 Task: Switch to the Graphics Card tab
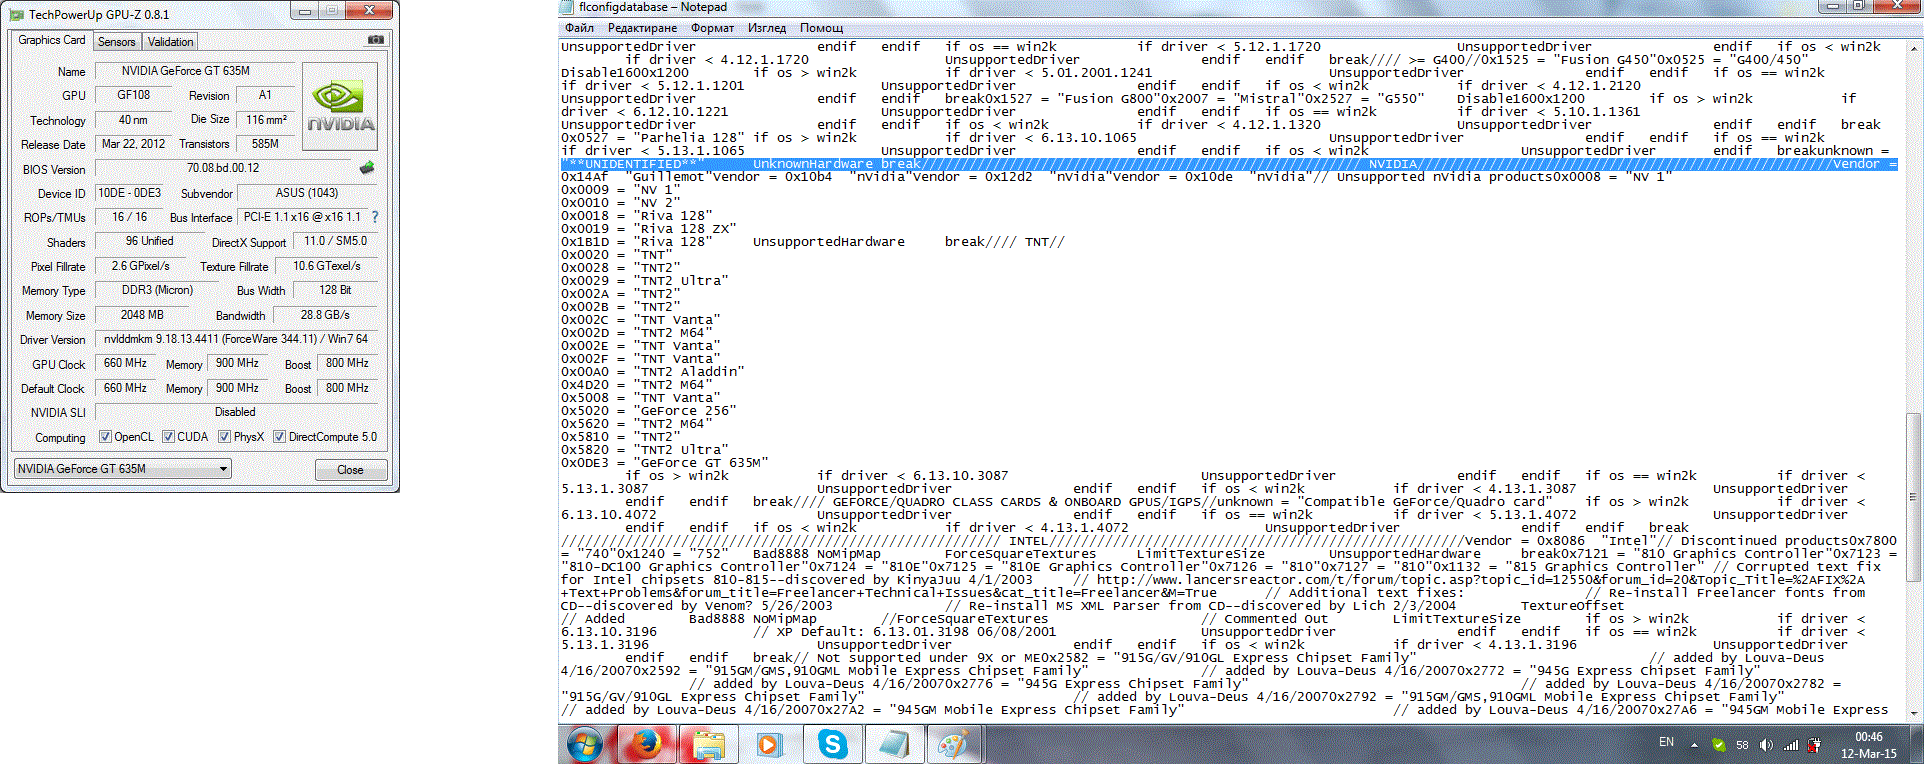pyautogui.click(x=52, y=40)
